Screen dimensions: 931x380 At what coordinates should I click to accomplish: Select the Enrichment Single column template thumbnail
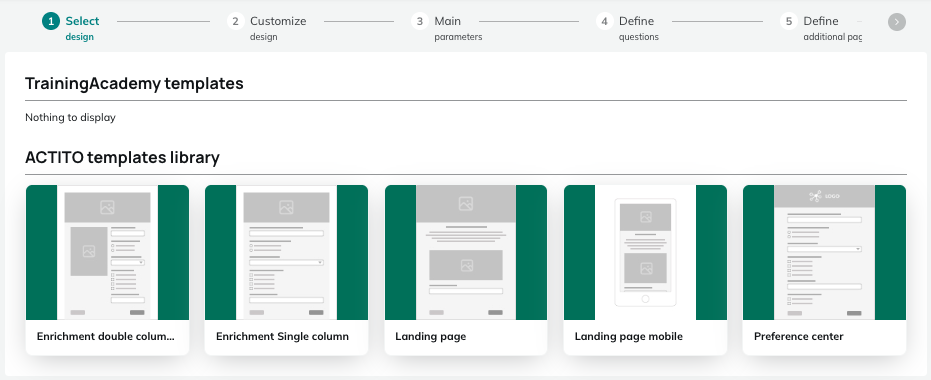coord(286,252)
